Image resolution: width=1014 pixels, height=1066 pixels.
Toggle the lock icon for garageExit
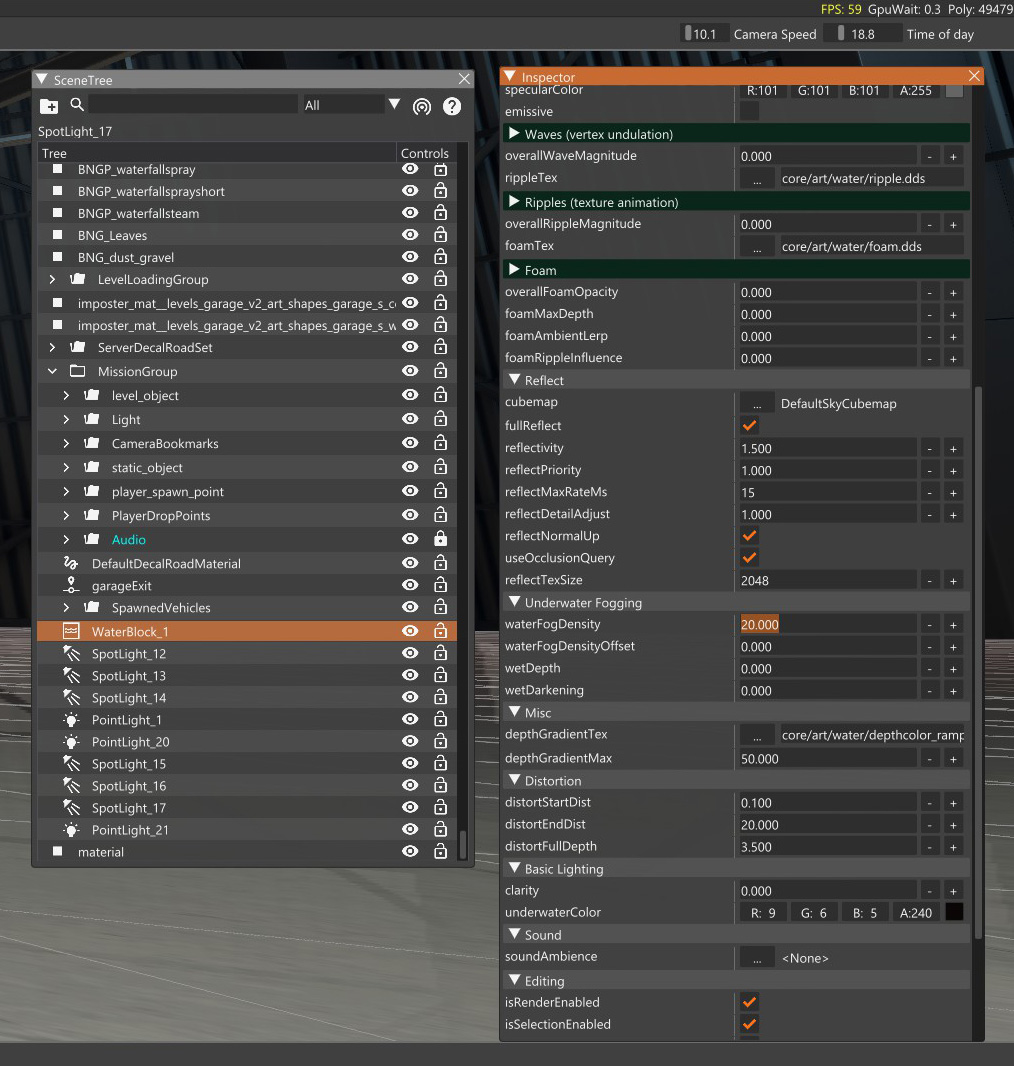click(440, 585)
